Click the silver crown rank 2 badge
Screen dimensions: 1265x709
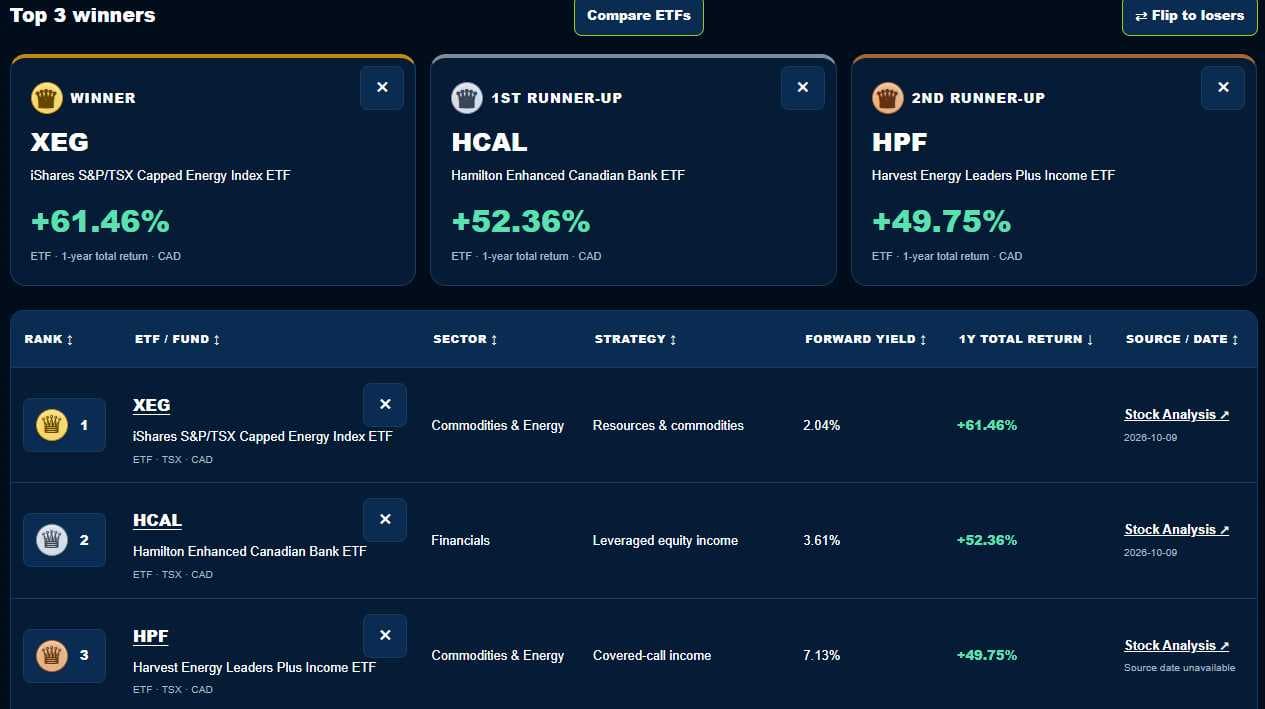tap(64, 540)
